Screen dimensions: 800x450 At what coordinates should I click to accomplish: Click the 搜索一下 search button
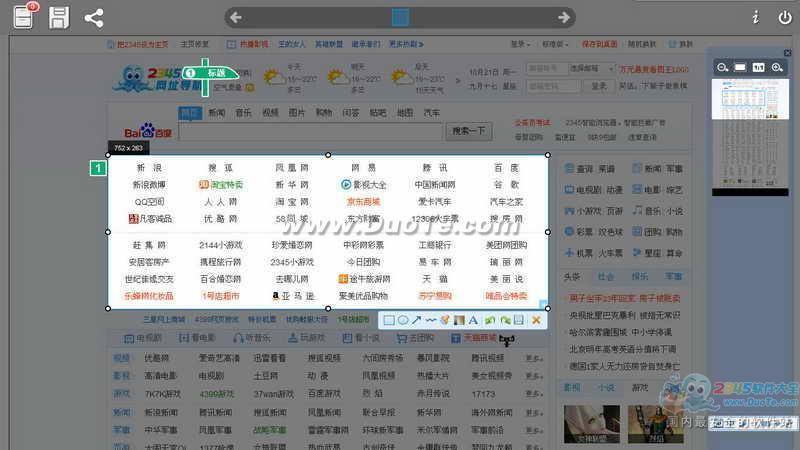(x=468, y=131)
